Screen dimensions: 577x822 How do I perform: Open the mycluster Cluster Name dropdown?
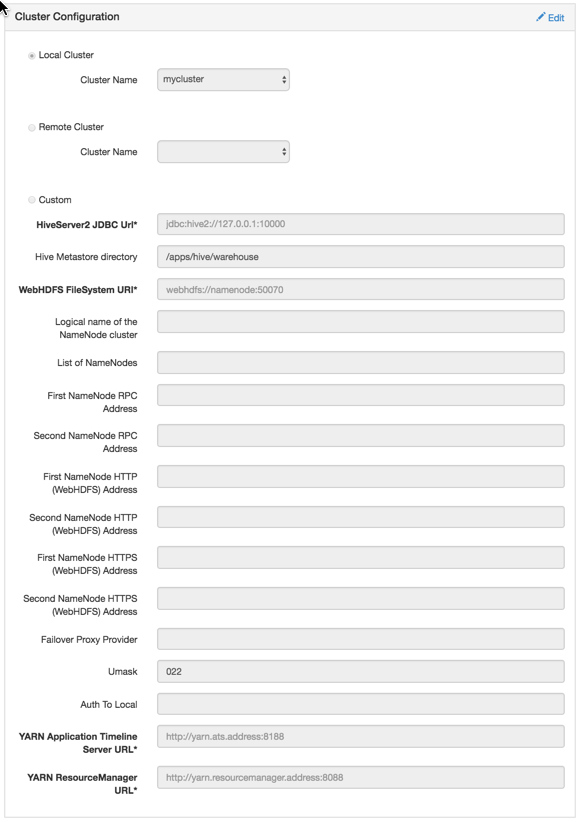pos(223,80)
